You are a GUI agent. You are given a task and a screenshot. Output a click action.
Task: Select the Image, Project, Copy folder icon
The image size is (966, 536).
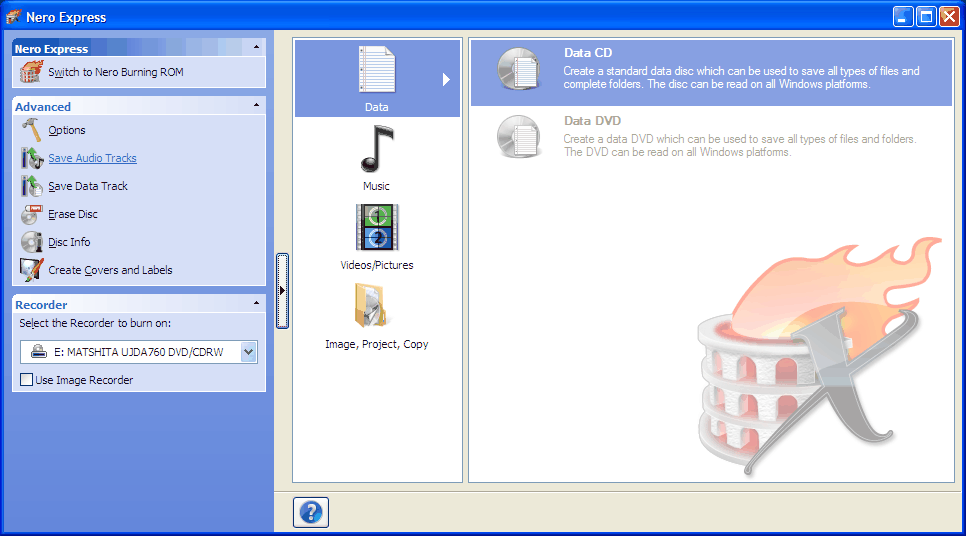pos(371,306)
